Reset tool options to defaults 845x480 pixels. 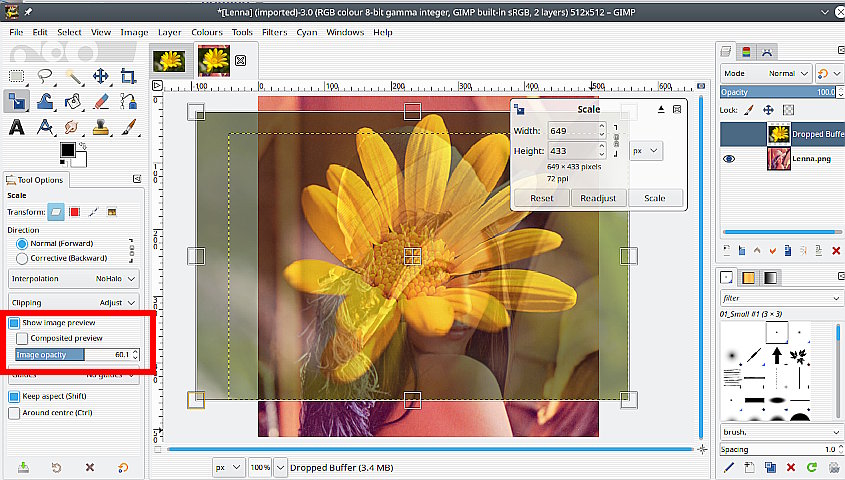(x=123, y=467)
